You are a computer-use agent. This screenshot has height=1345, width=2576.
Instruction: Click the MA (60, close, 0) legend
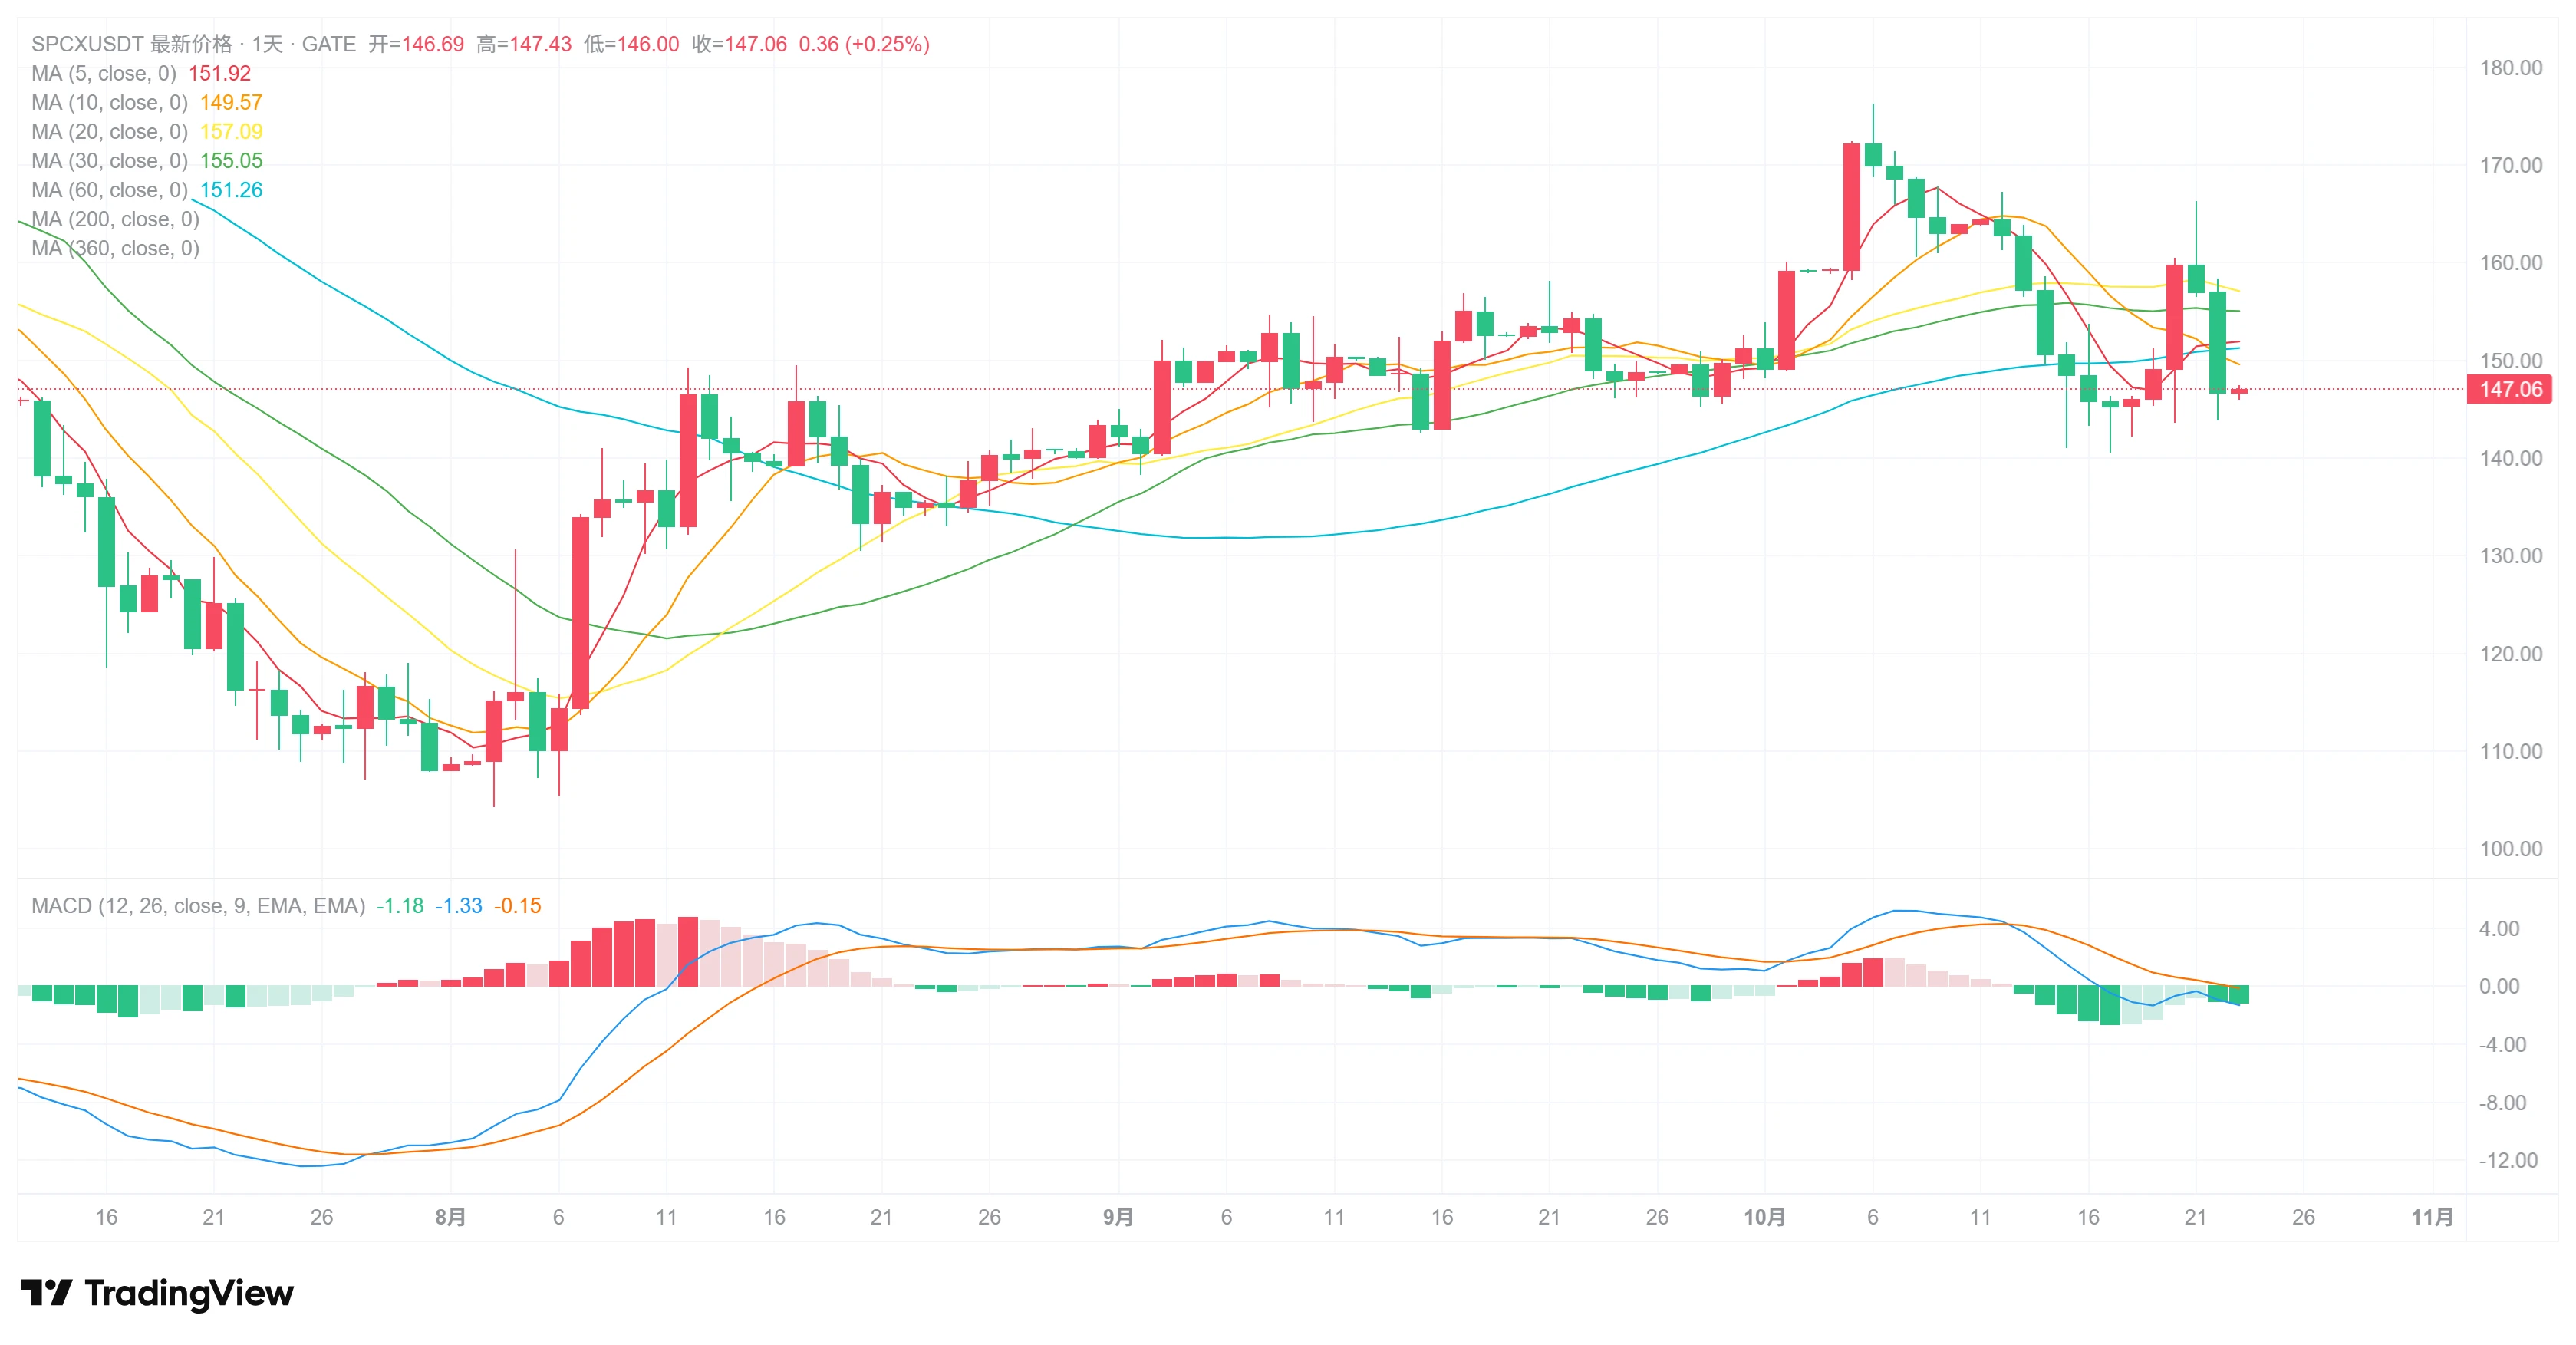click(x=109, y=189)
